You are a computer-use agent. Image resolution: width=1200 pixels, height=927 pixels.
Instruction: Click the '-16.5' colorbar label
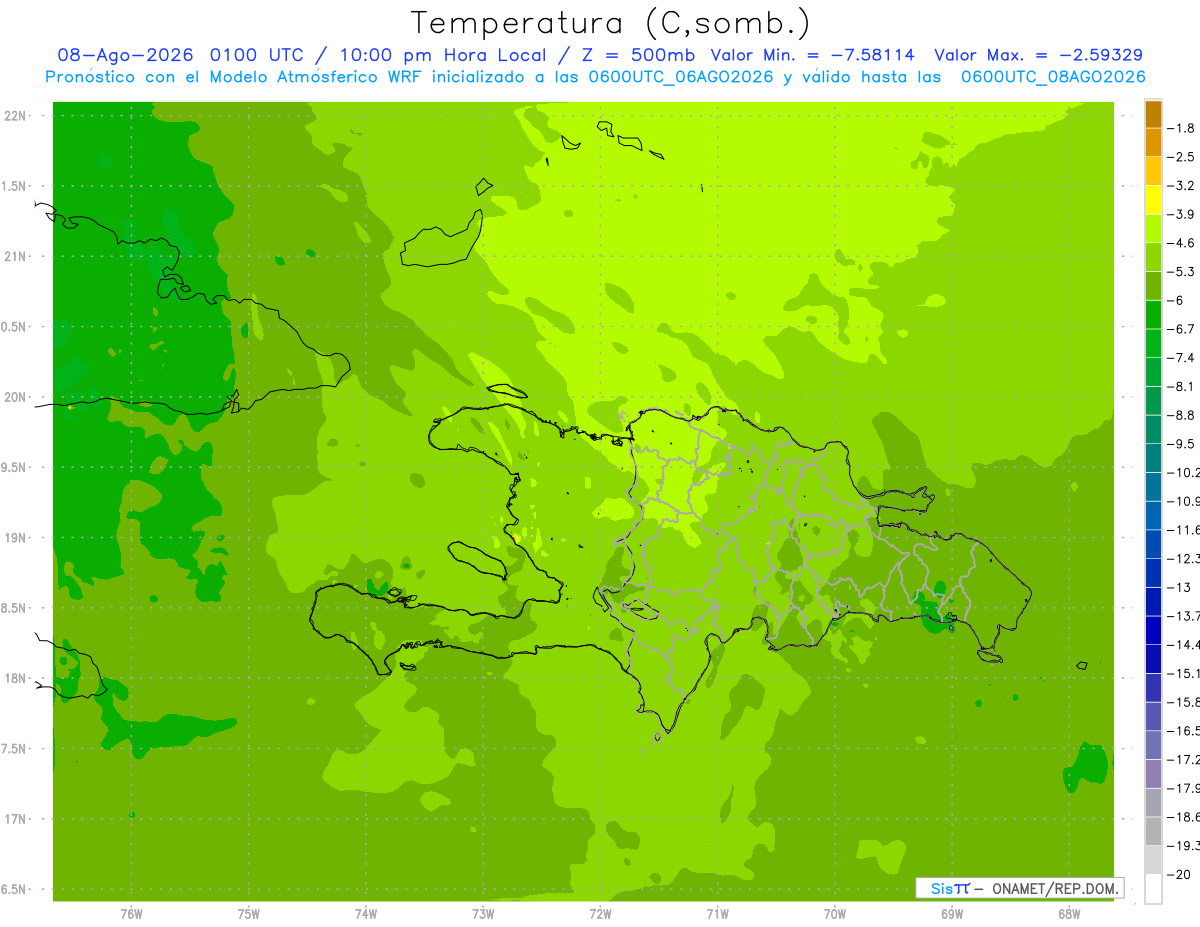pyautogui.click(x=1183, y=731)
